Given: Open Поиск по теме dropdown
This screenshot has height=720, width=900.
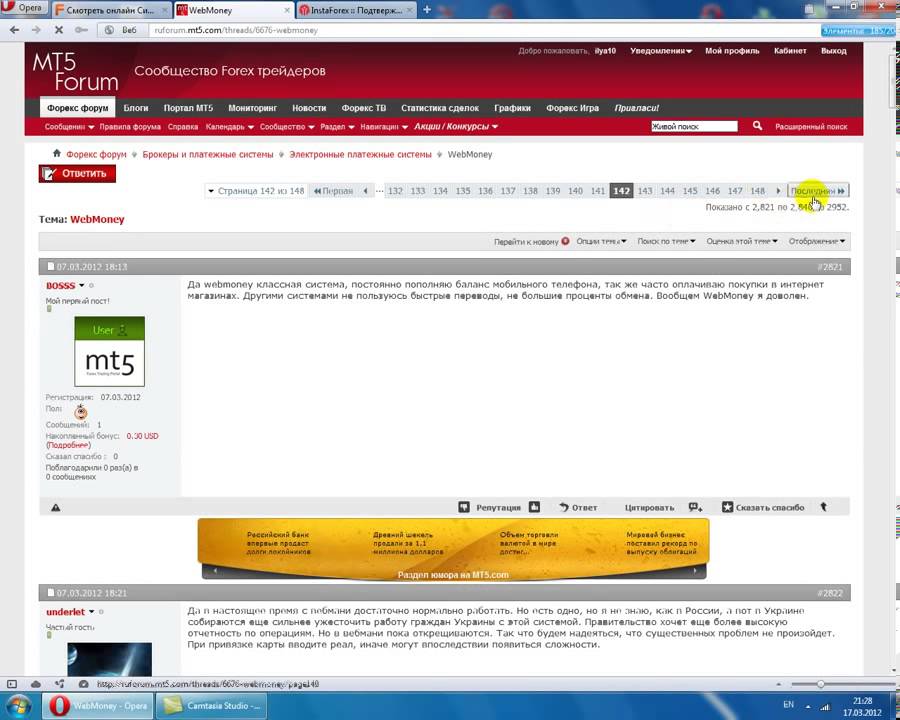Looking at the screenshot, I should click(x=666, y=241).
